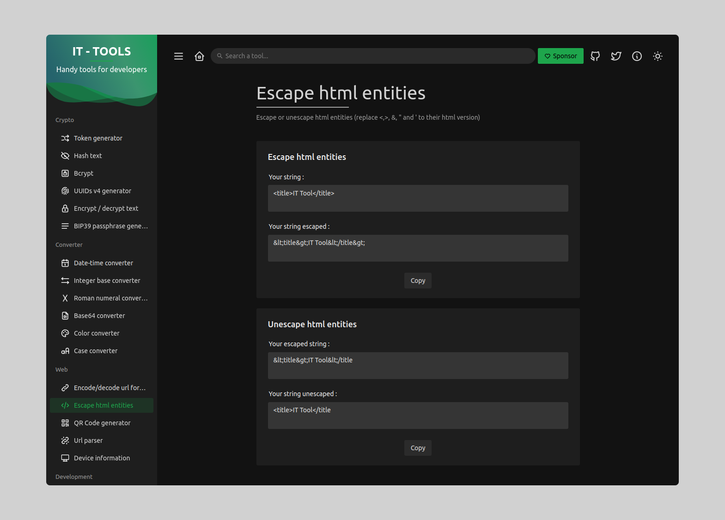Focus the Search a tool field
Image resolution: width=725 pixels, height=520 pixels.
click(x=373, y=56)
